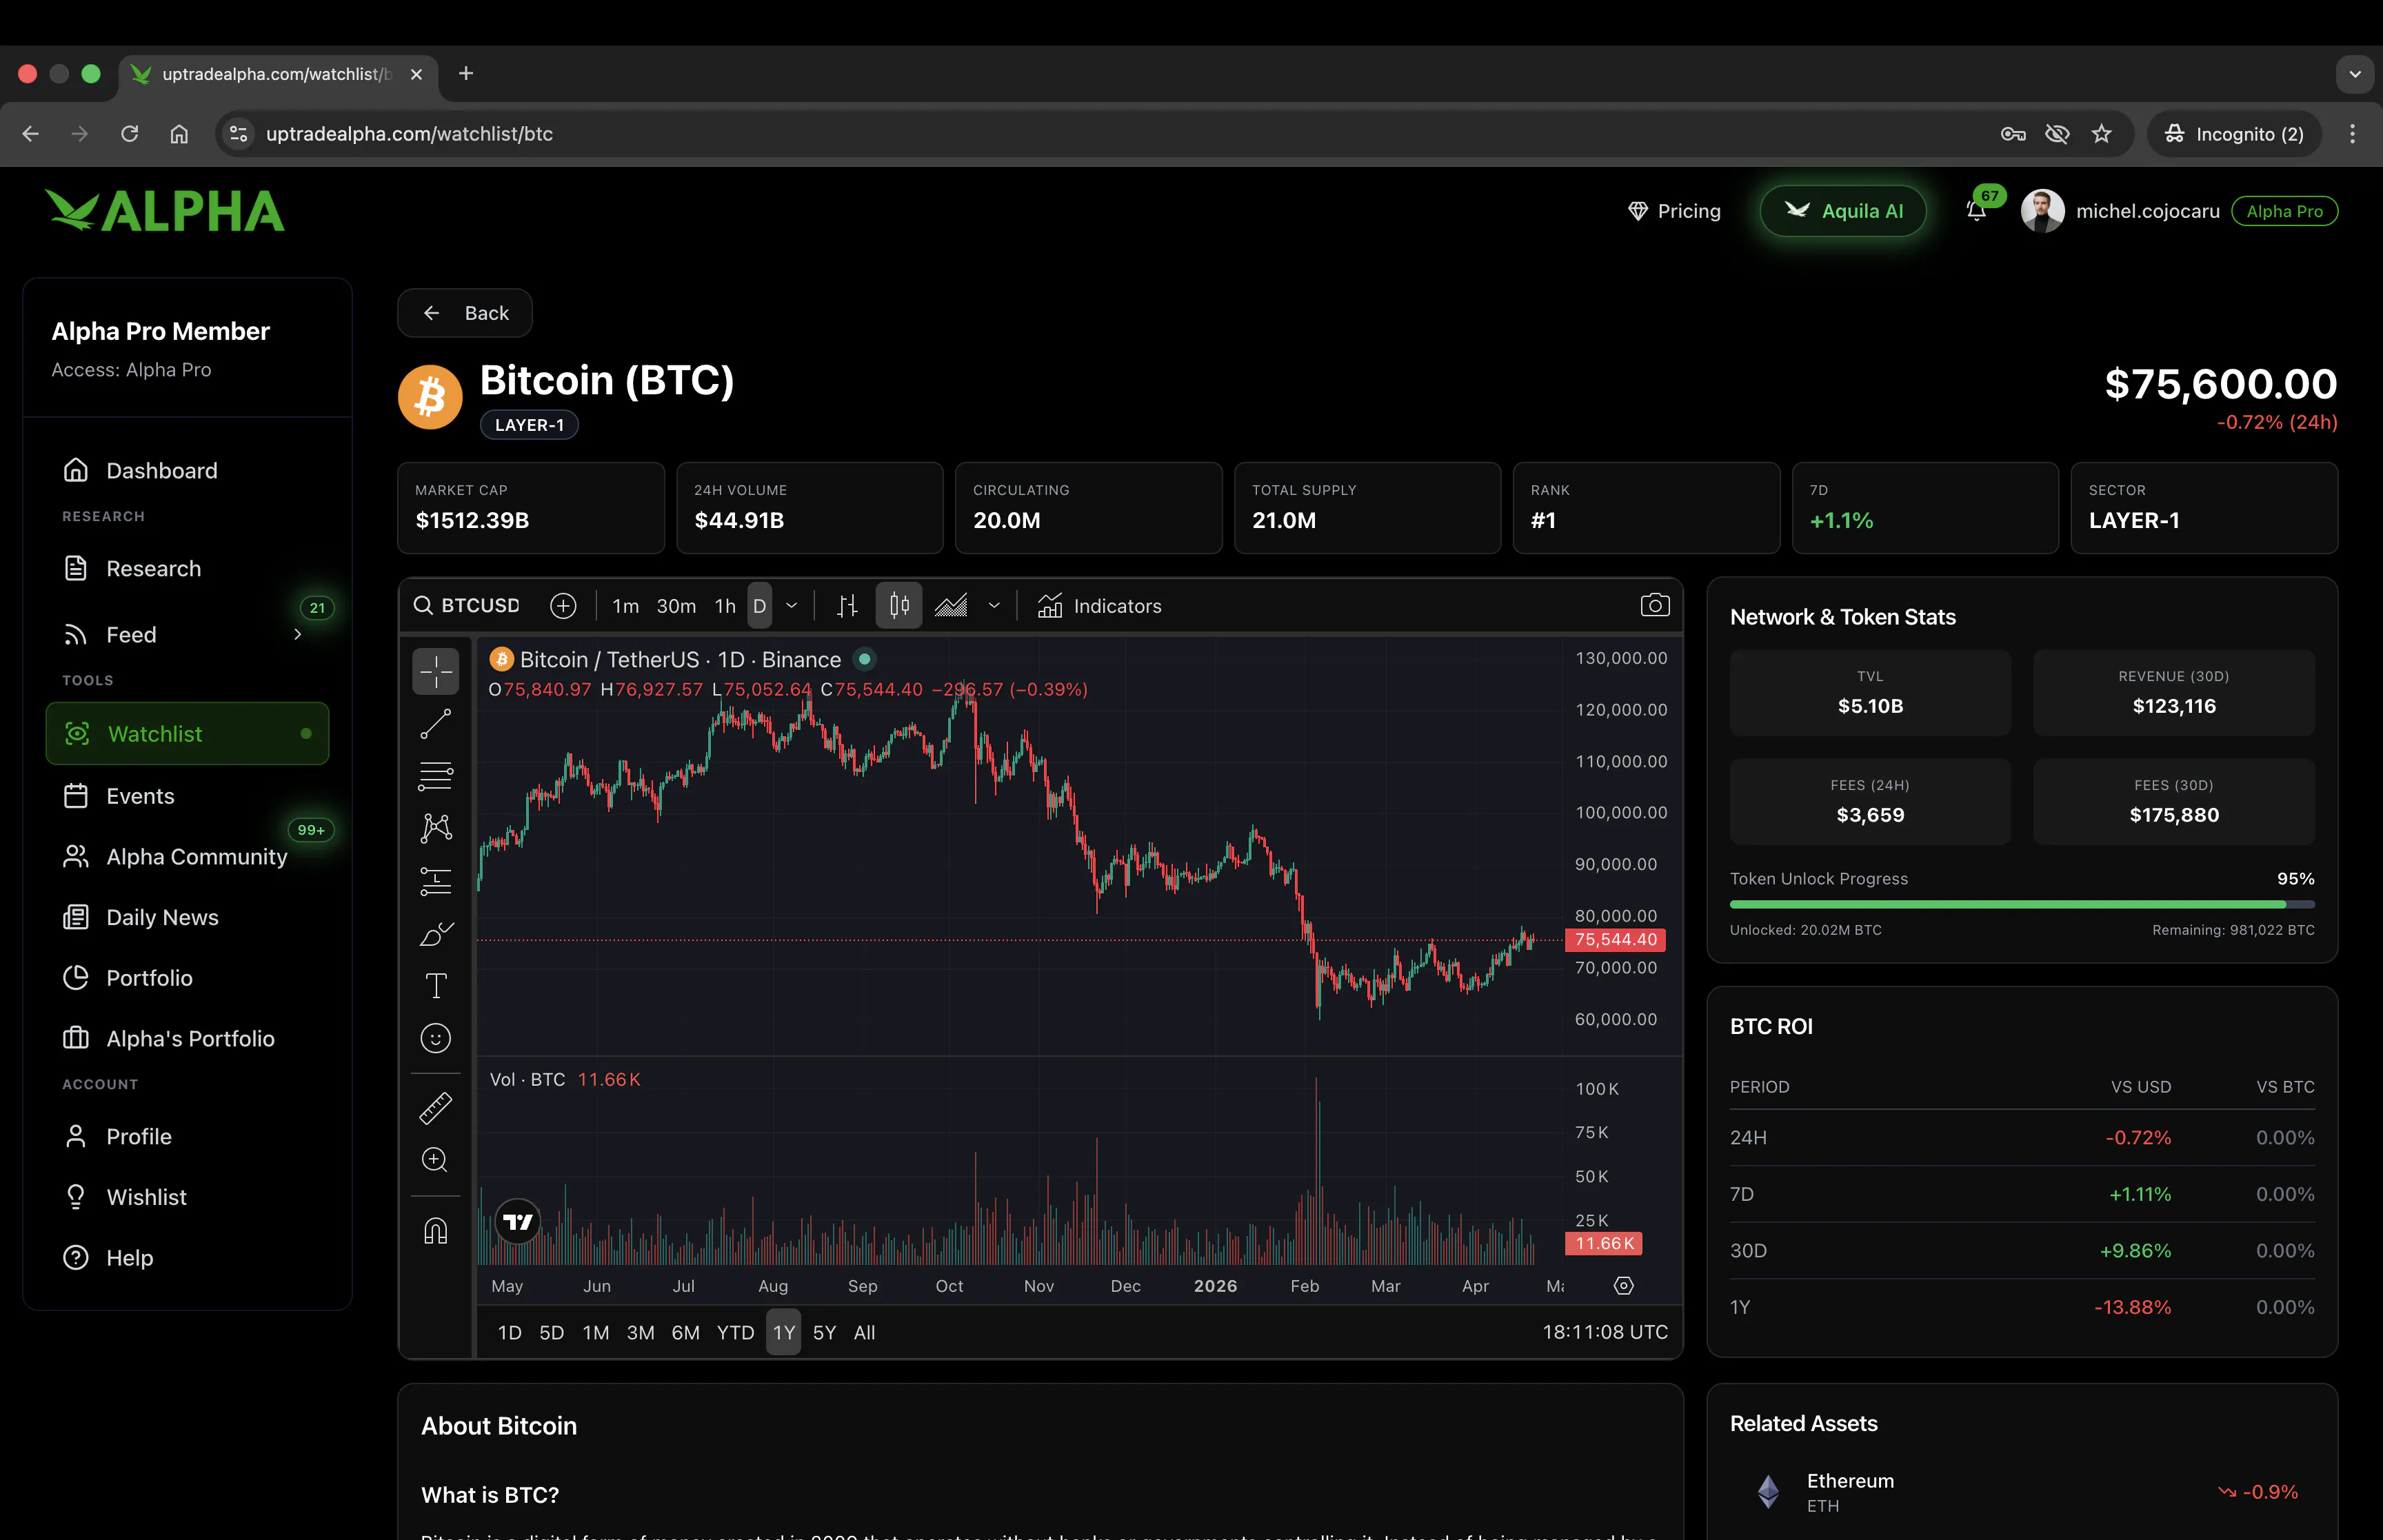Switch chart to candles style
Viewport: 2383px width, 1540px height.
coord(899,606)
